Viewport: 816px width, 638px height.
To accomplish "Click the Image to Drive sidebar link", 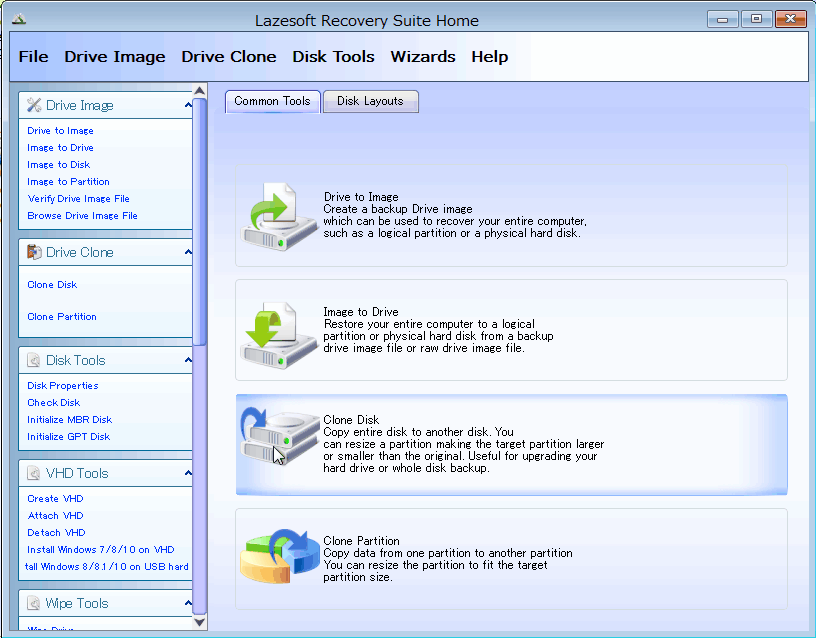I will (60, 148).
